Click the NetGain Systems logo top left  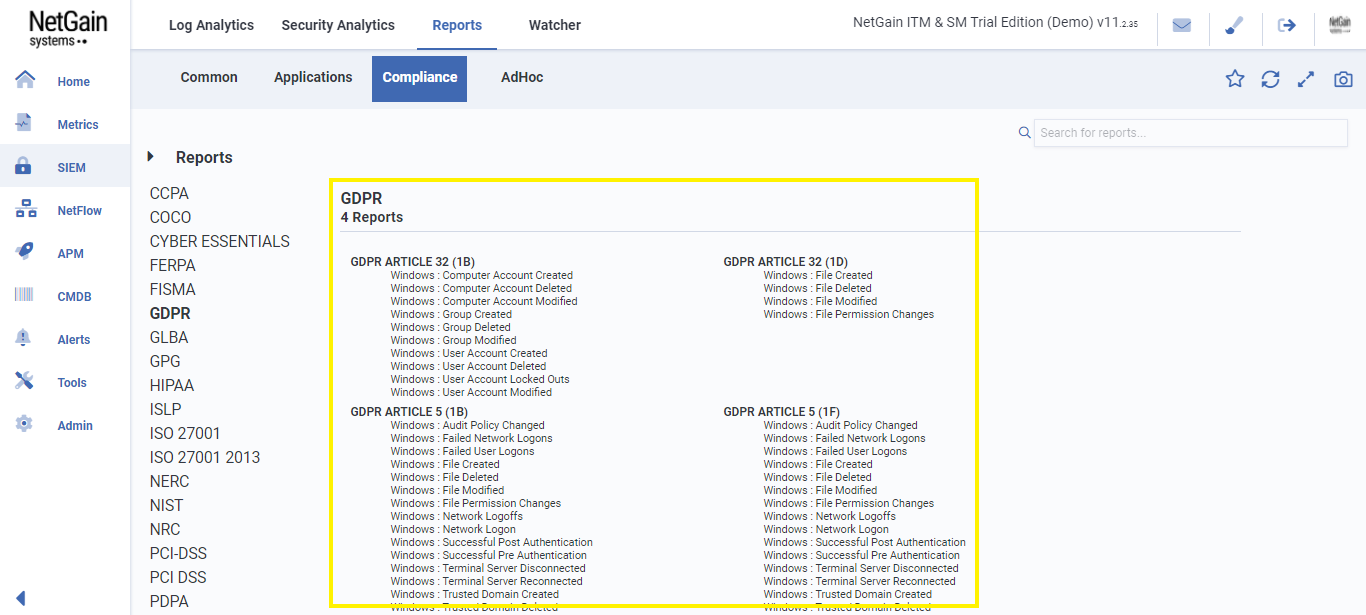pyautogui.click(x=67, y=28)
